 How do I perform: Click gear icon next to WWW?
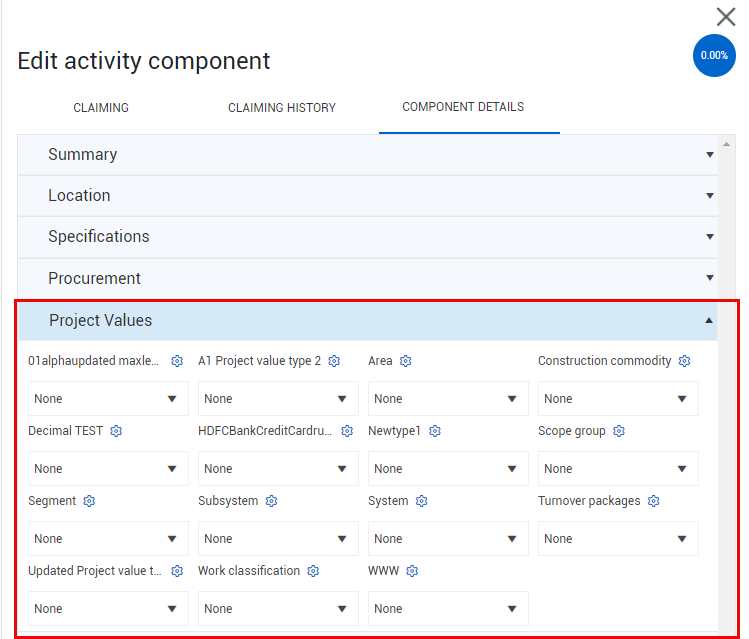412,571
